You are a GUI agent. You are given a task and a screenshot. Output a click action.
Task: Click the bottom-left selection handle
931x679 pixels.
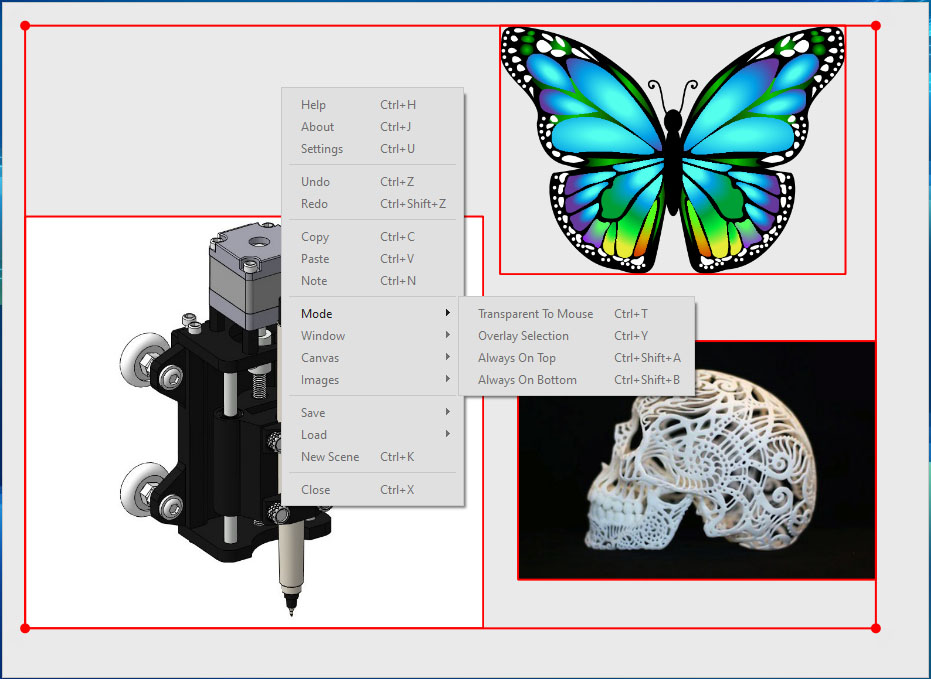pyautogui.click(x=25, y=628)
